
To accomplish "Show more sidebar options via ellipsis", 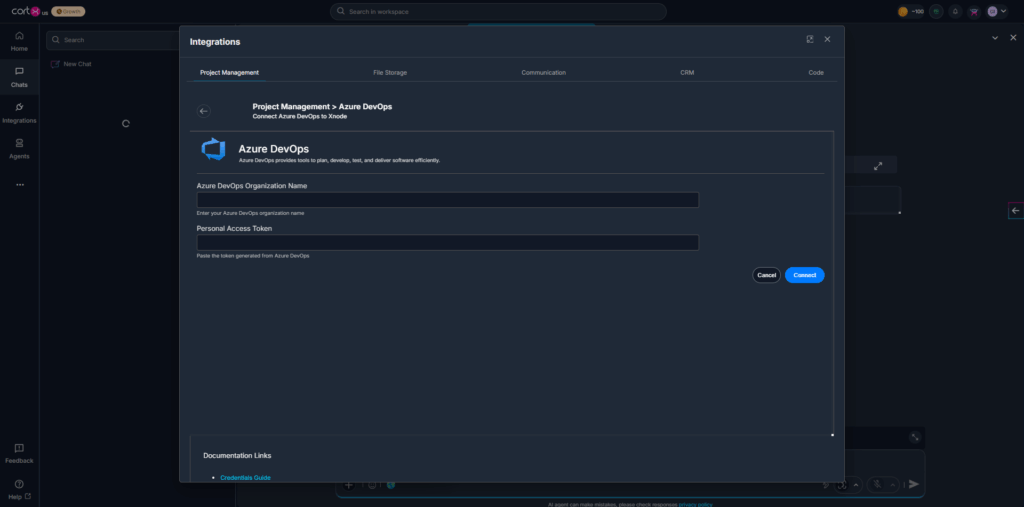I will pos(20,185).
